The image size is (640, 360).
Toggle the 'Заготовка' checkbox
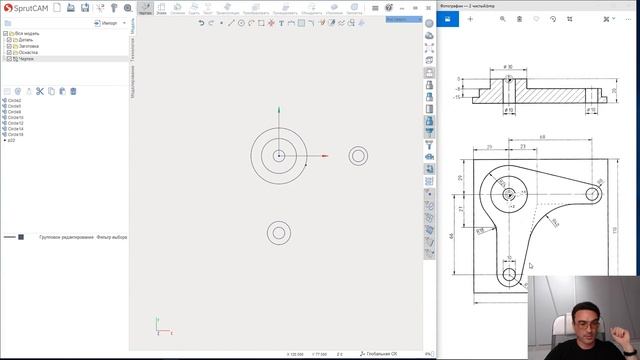point(9,46)
